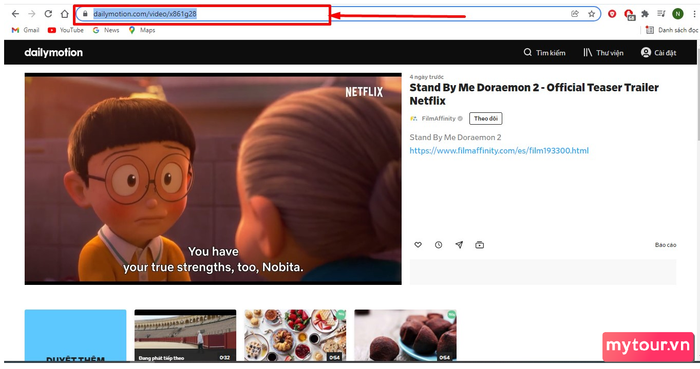Screen dimensions: 700x369
Task: Open the breakfast pastries table thumbnail
Action: click(x=295, y=335)
